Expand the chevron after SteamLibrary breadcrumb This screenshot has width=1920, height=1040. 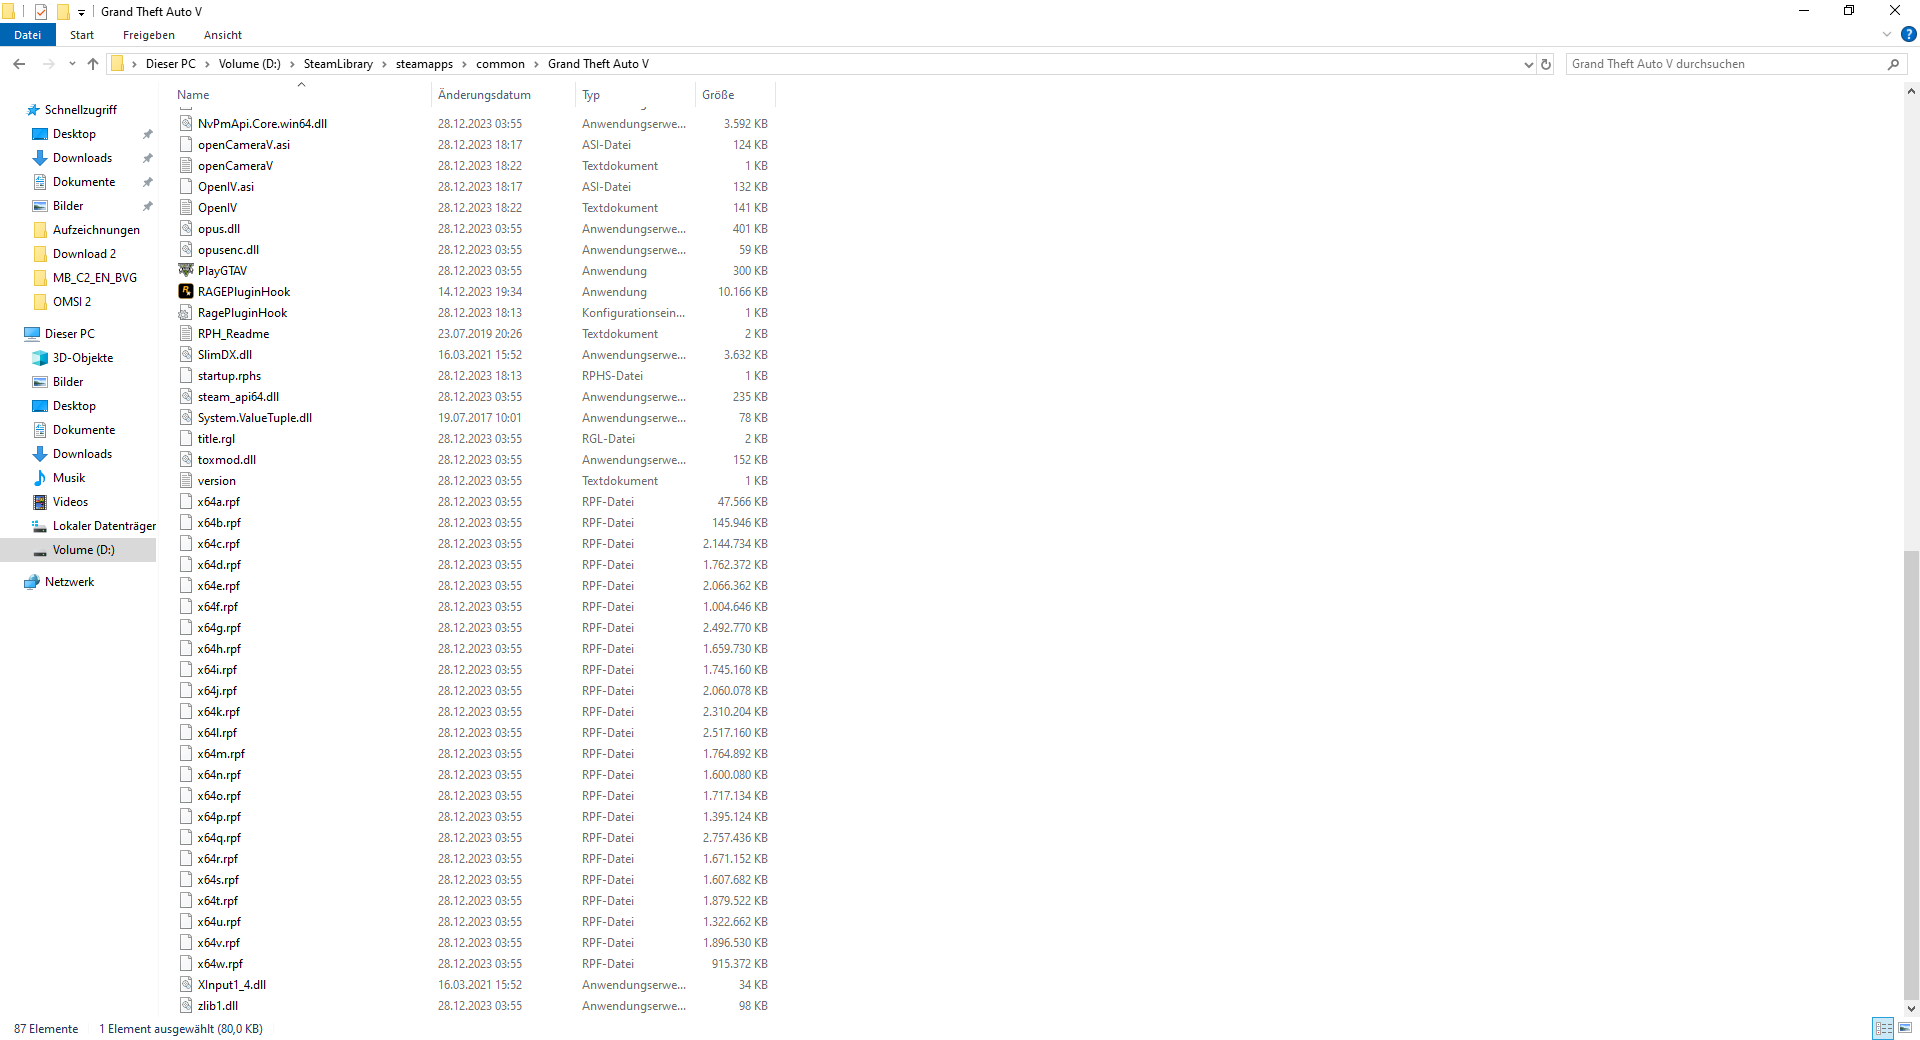384,64
